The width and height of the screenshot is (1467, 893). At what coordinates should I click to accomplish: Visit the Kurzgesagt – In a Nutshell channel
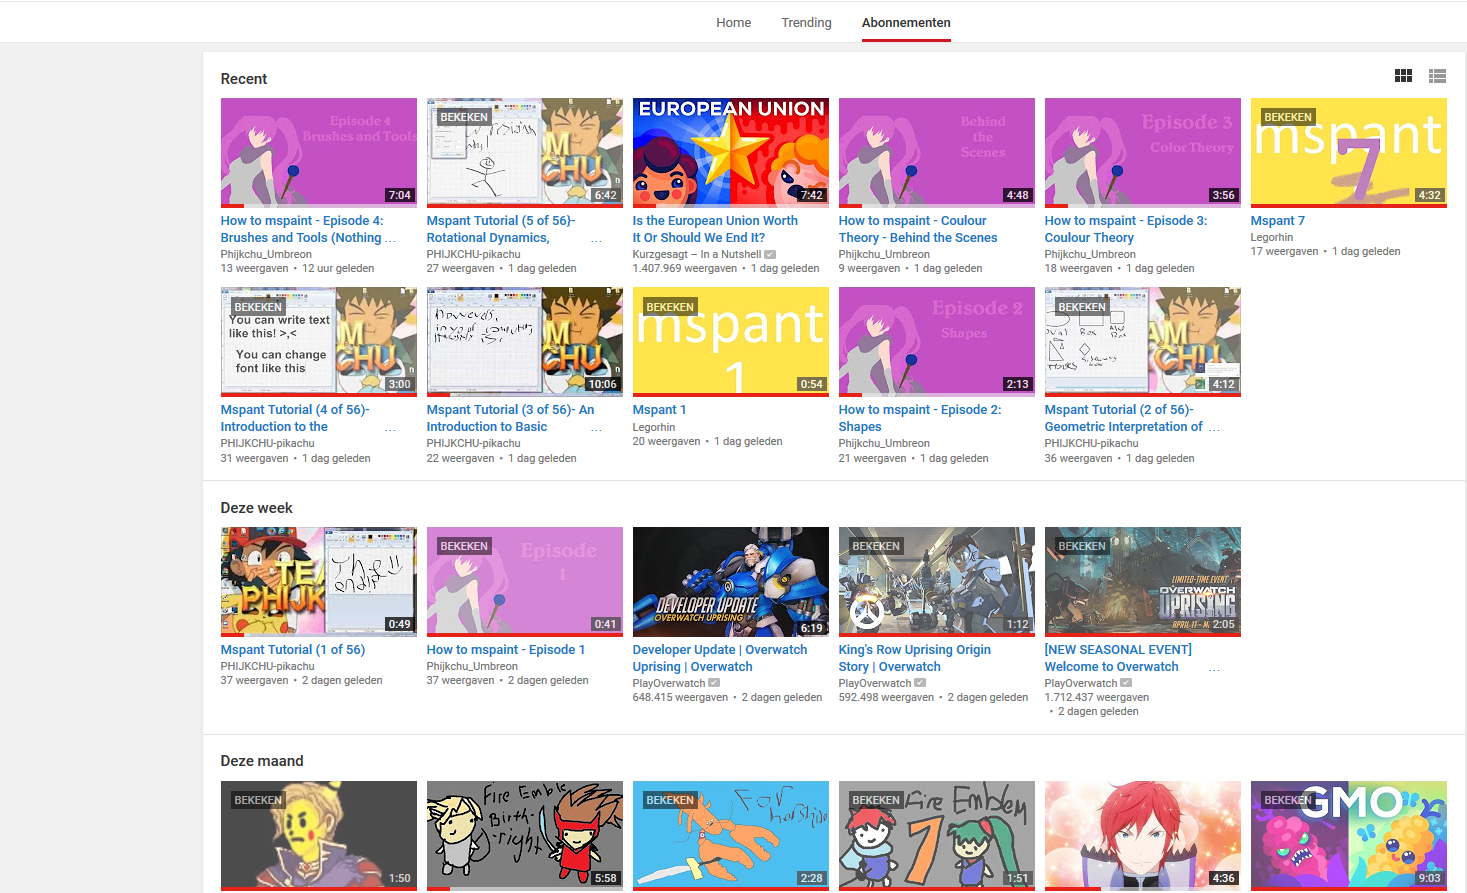(697, 254)
